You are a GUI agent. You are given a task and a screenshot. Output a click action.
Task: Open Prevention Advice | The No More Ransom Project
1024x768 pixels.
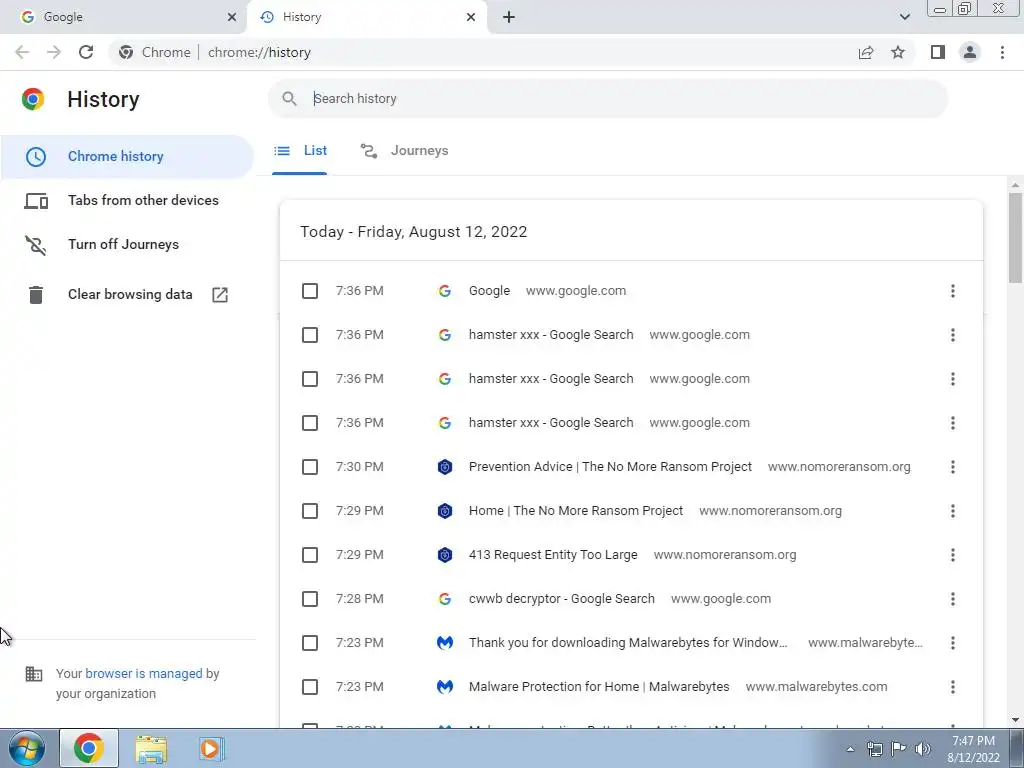pos(610,467)
